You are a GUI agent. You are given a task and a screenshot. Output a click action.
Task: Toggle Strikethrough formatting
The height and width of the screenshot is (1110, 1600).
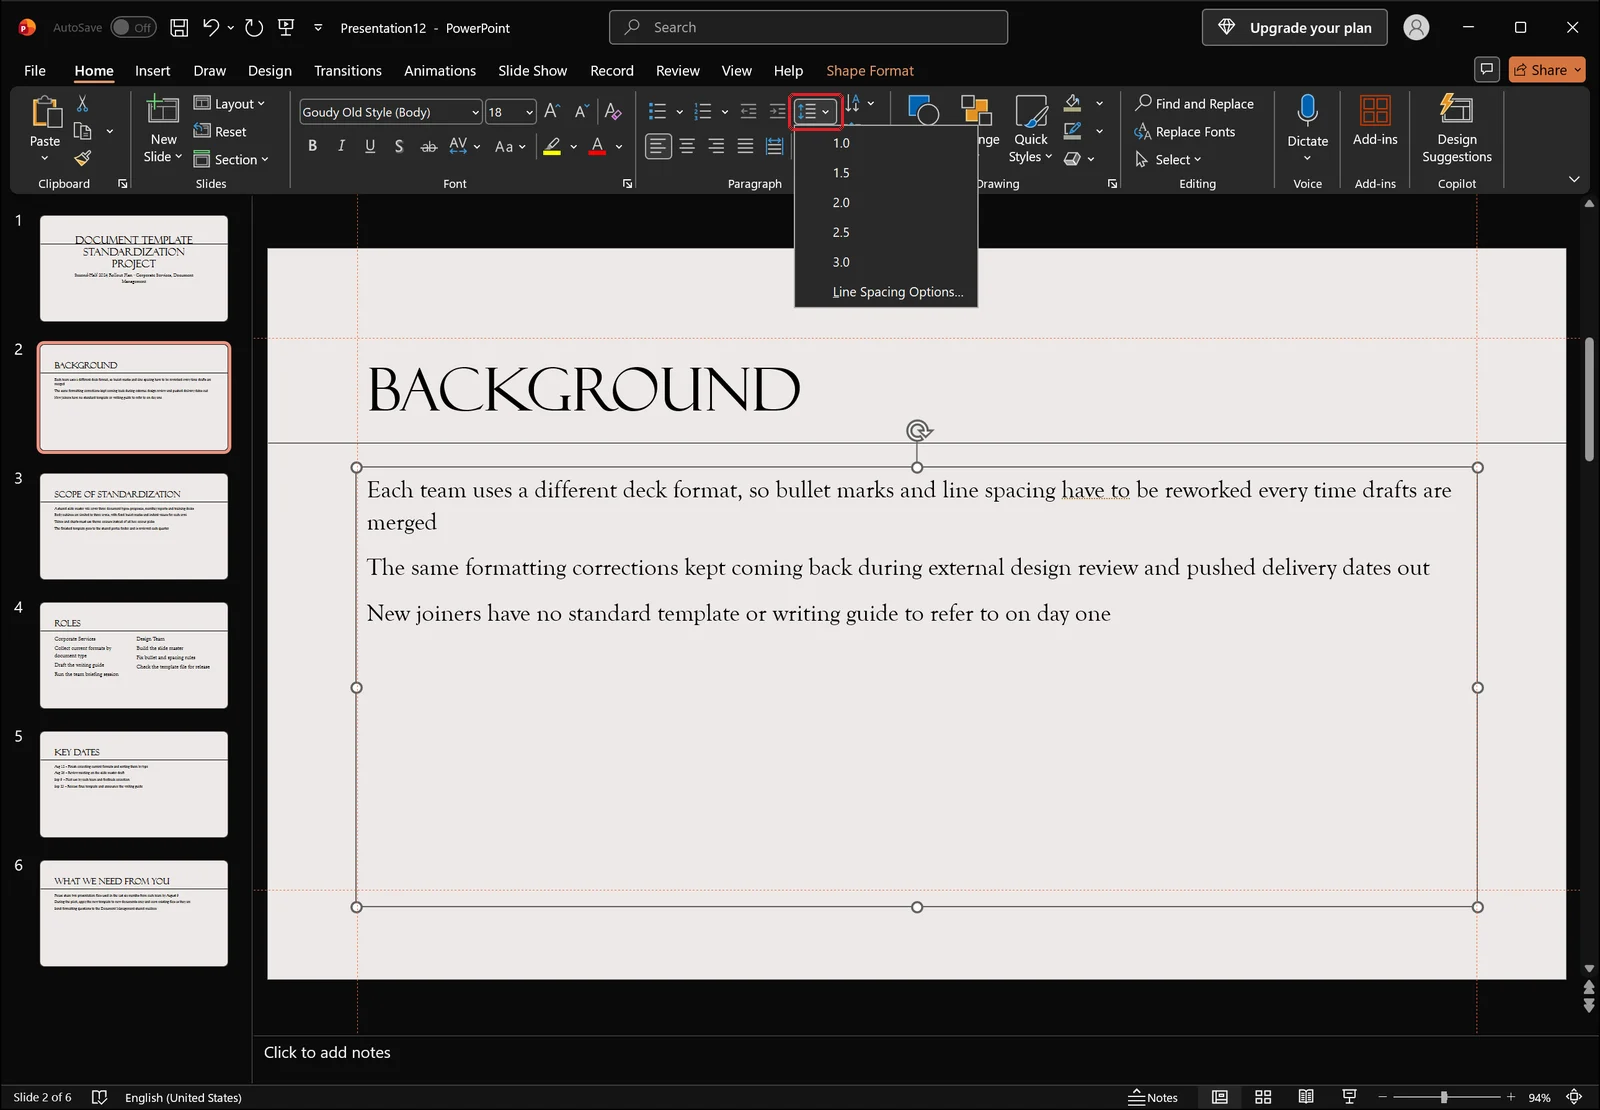point(428,146)
